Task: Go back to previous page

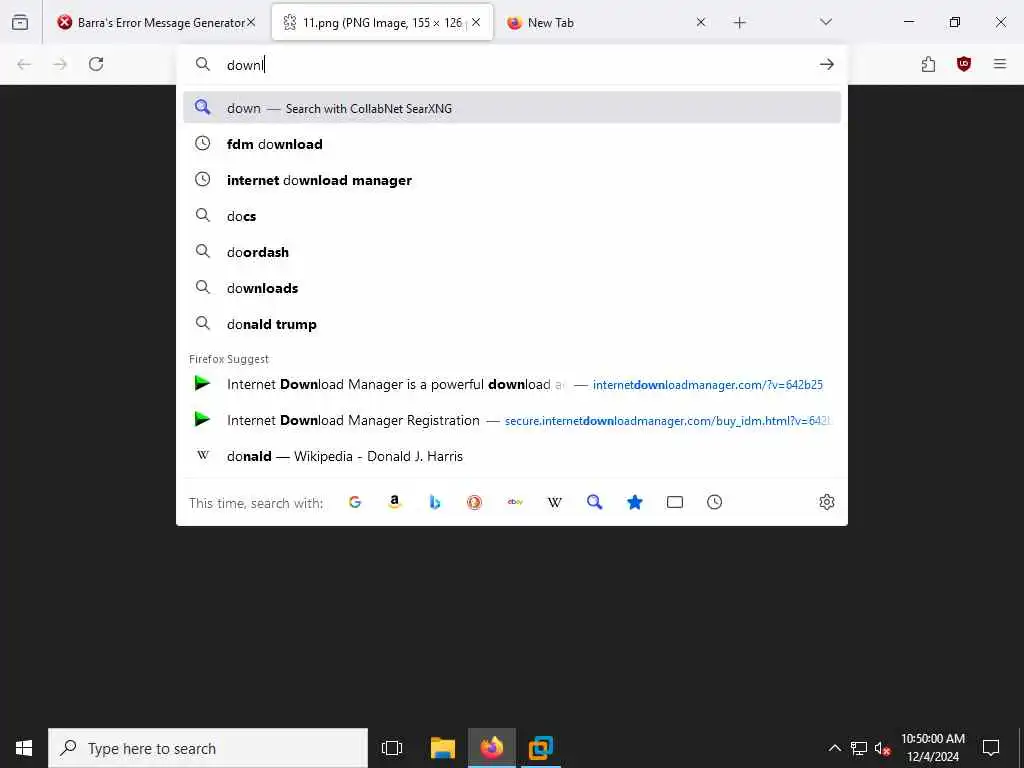Action: coord(24,64)
